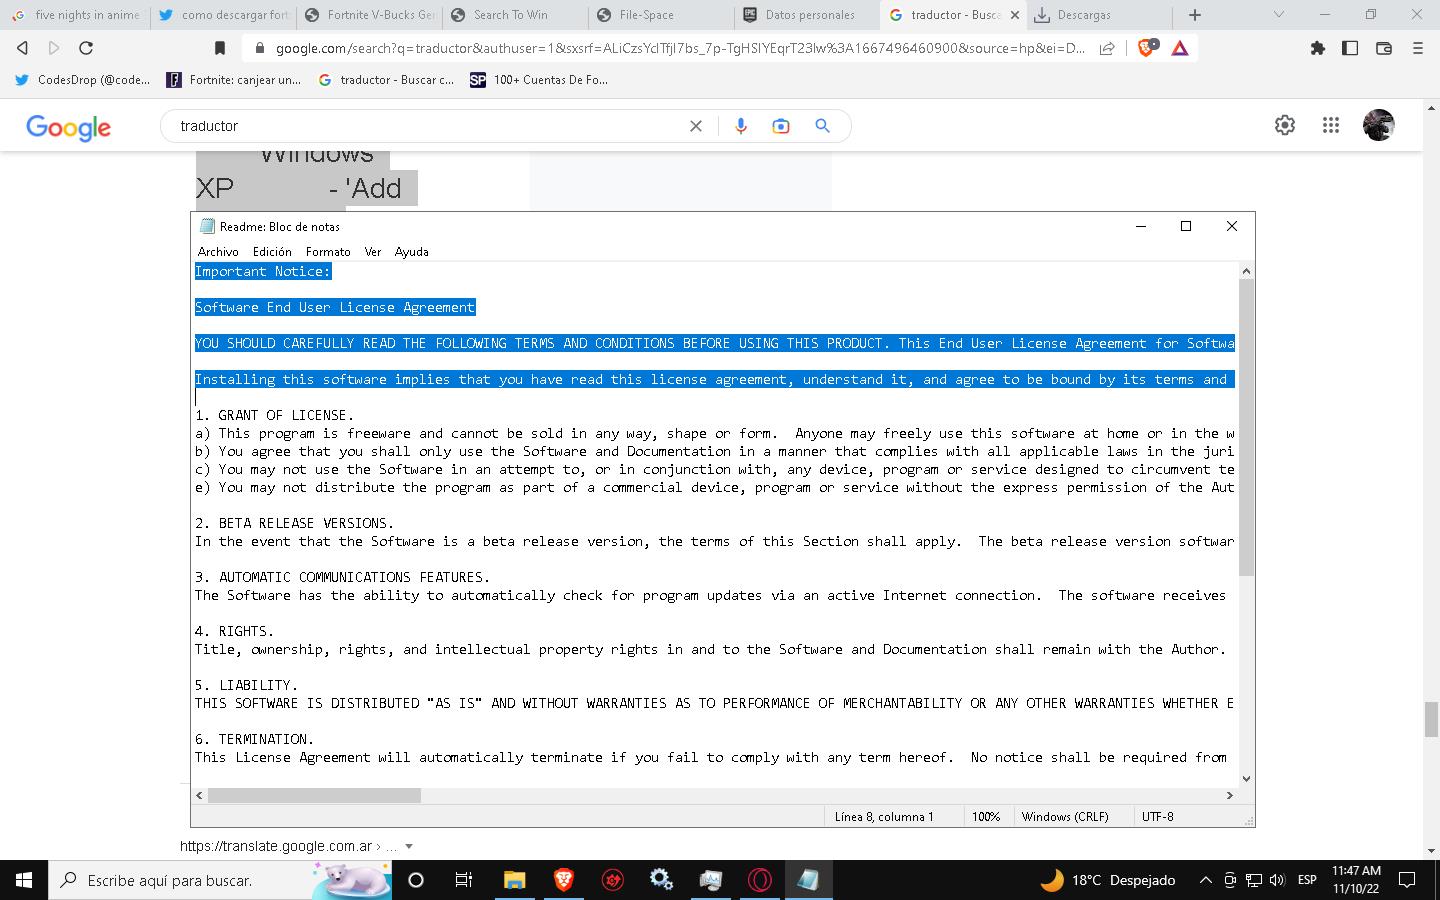Click the voice search microphone icon
Viewport: 1440px width, 900px height.
point(741,126)
